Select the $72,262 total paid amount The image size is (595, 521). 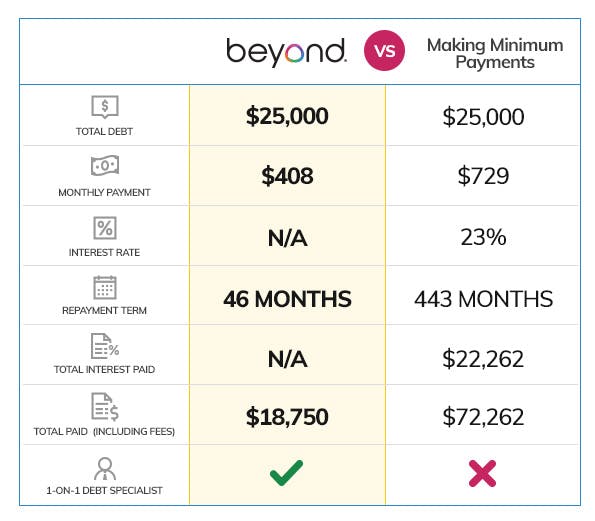[x=483, y=417]
